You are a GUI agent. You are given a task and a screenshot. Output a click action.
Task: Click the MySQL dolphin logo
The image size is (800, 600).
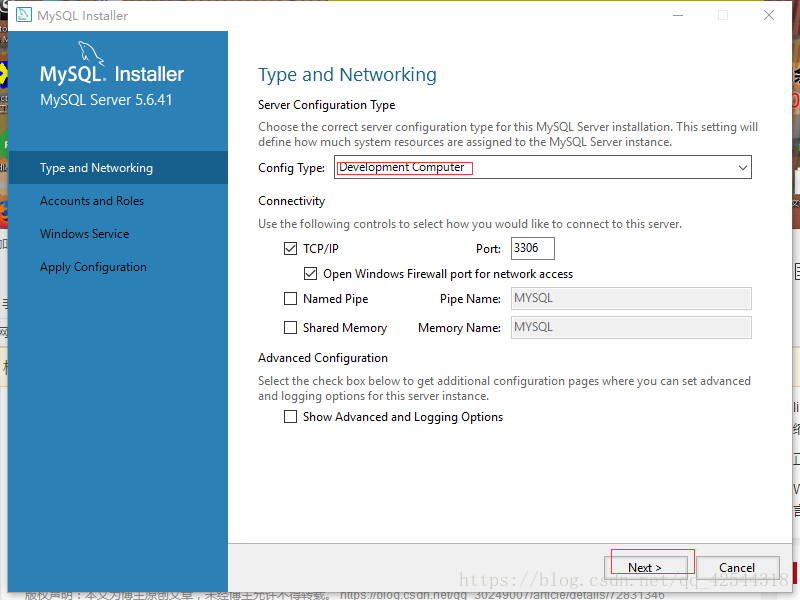pos(91,54)
